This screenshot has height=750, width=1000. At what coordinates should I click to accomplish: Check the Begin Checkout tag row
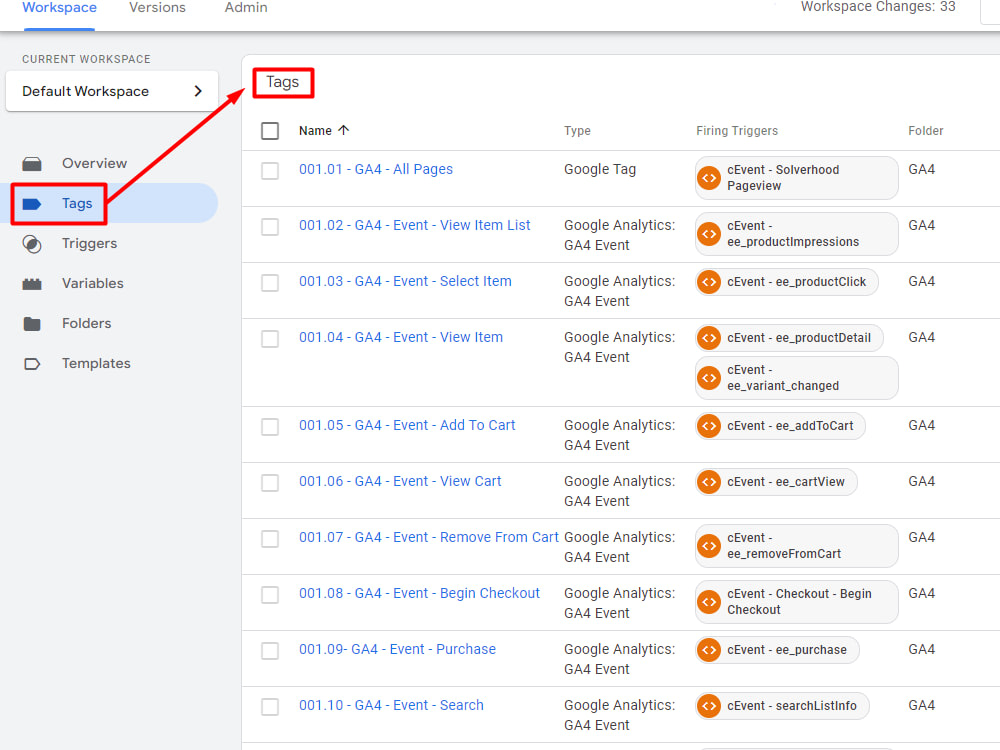(270, 595)
